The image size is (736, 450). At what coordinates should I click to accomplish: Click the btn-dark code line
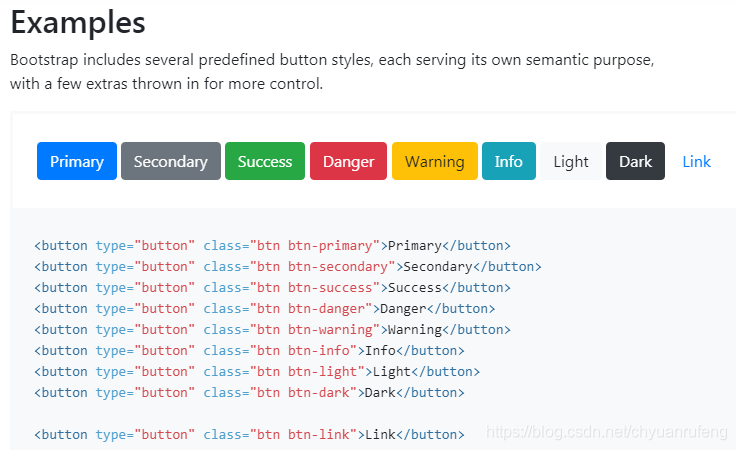click(x=249, y=392)
